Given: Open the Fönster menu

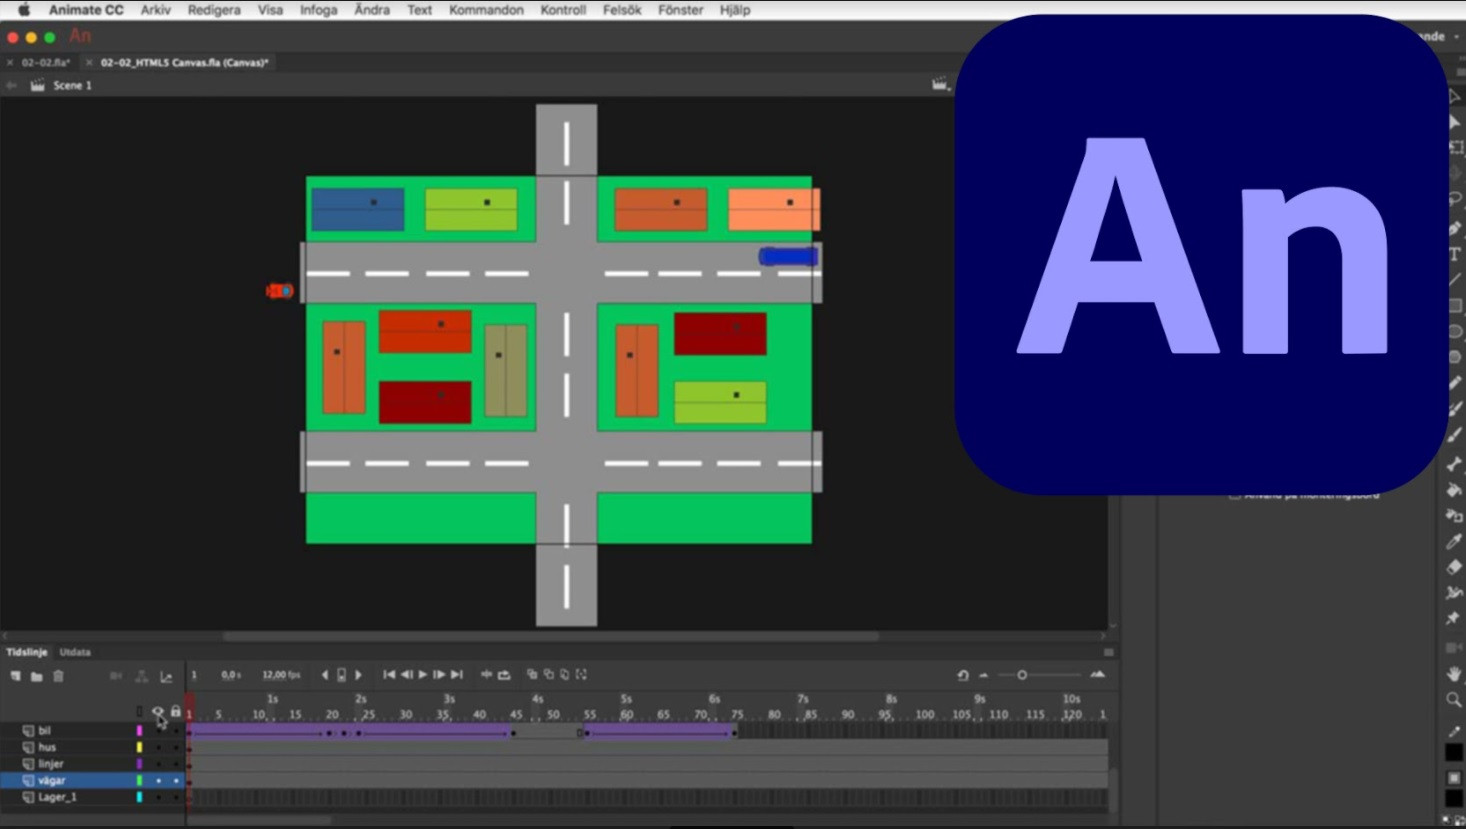Looking at the screenshot, I should tap(681, 10).
